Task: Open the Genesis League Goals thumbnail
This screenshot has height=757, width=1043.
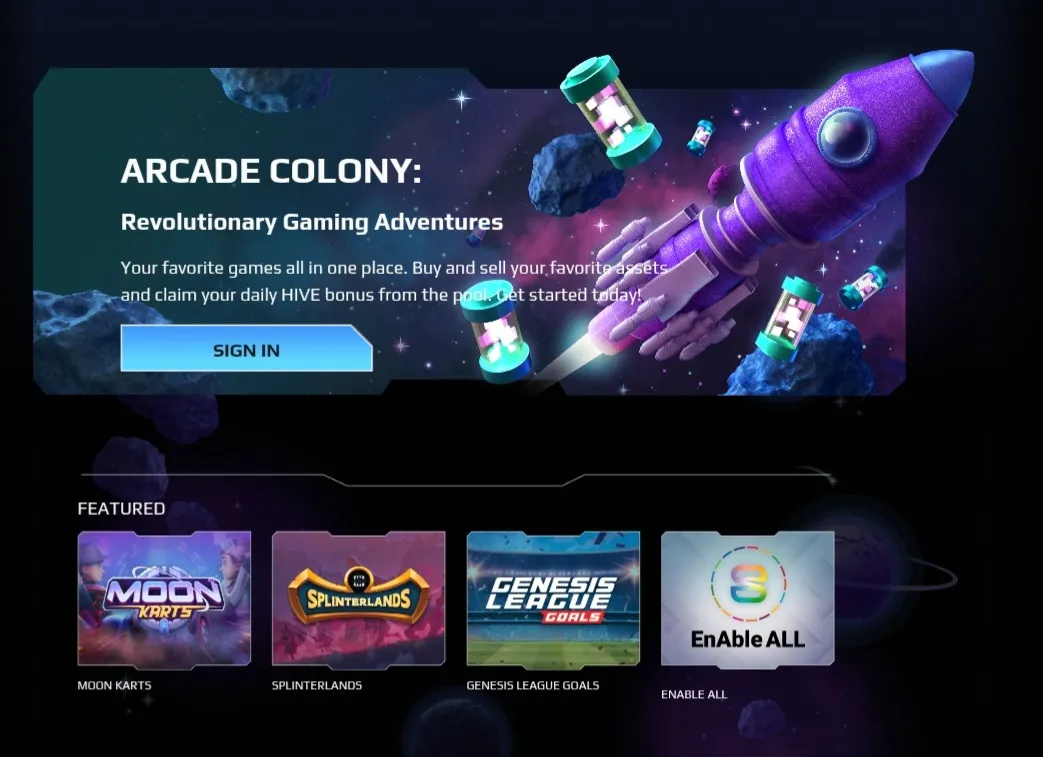Action: 553,599
